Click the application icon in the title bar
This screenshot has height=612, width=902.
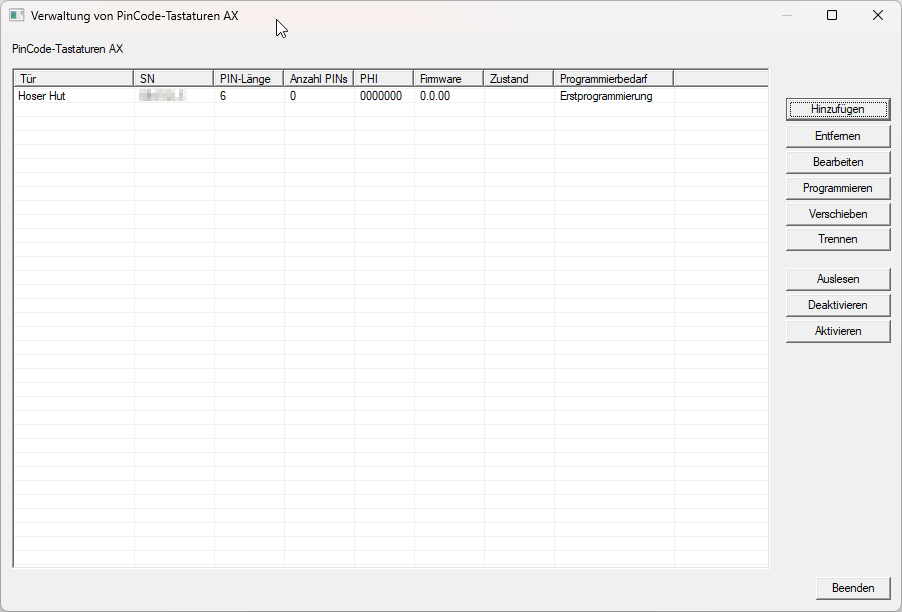tap(16, 16)
